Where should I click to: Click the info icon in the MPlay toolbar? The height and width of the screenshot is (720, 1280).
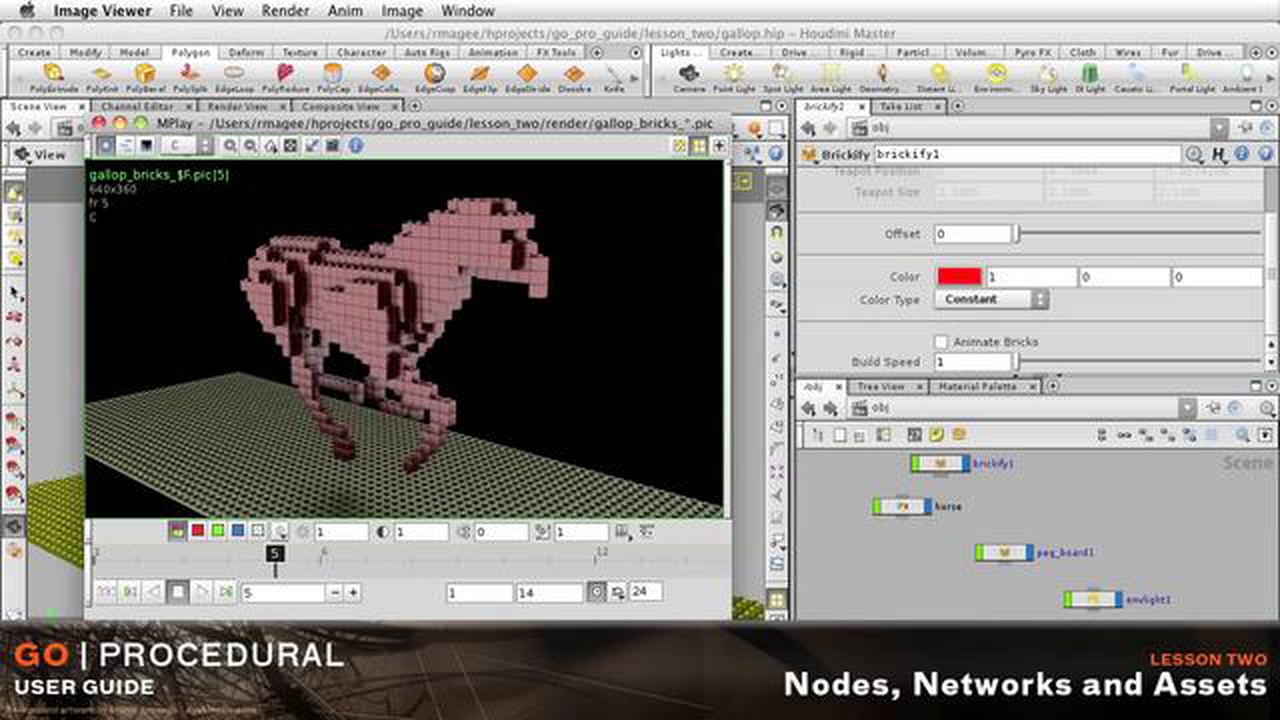click(x=354, y=145)
